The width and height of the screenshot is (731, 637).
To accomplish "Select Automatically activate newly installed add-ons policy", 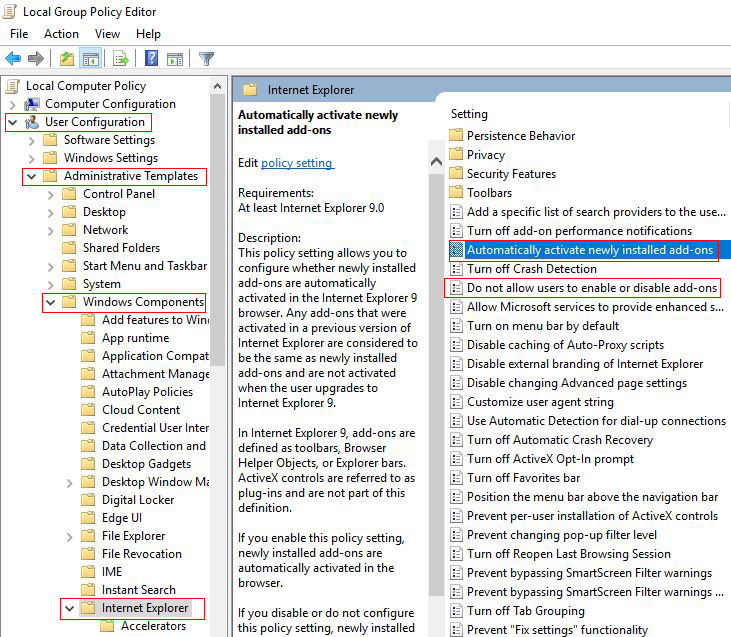I will 590,250.
